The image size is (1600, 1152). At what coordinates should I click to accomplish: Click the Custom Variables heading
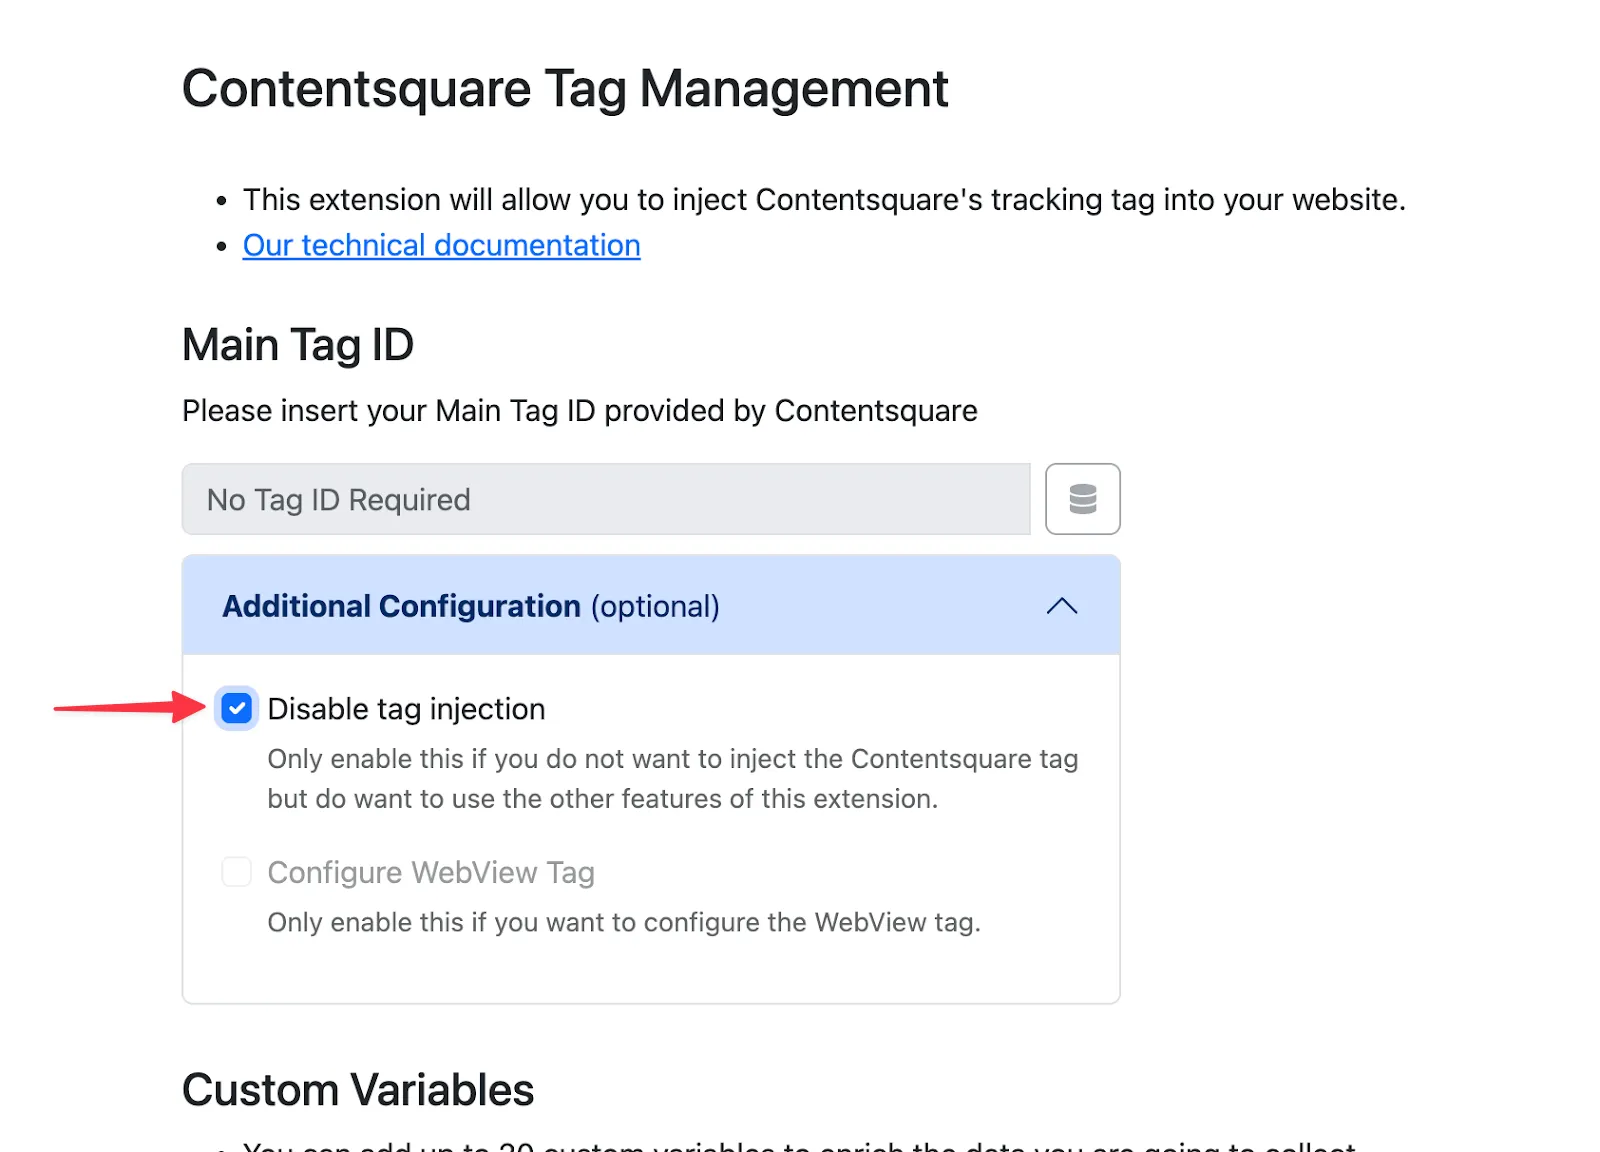click(x=358, y=1090)
